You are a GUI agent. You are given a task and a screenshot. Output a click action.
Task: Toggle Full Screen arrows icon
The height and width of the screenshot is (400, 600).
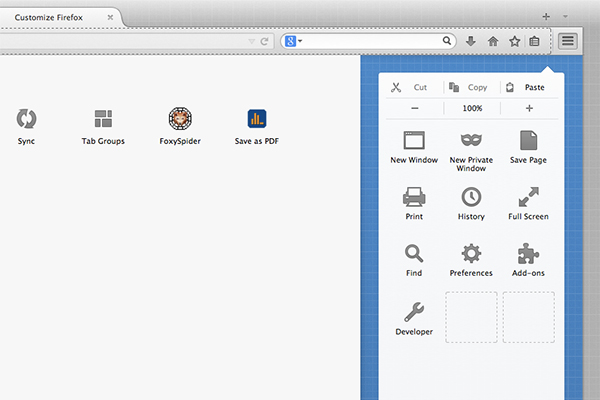pos(528,197)
